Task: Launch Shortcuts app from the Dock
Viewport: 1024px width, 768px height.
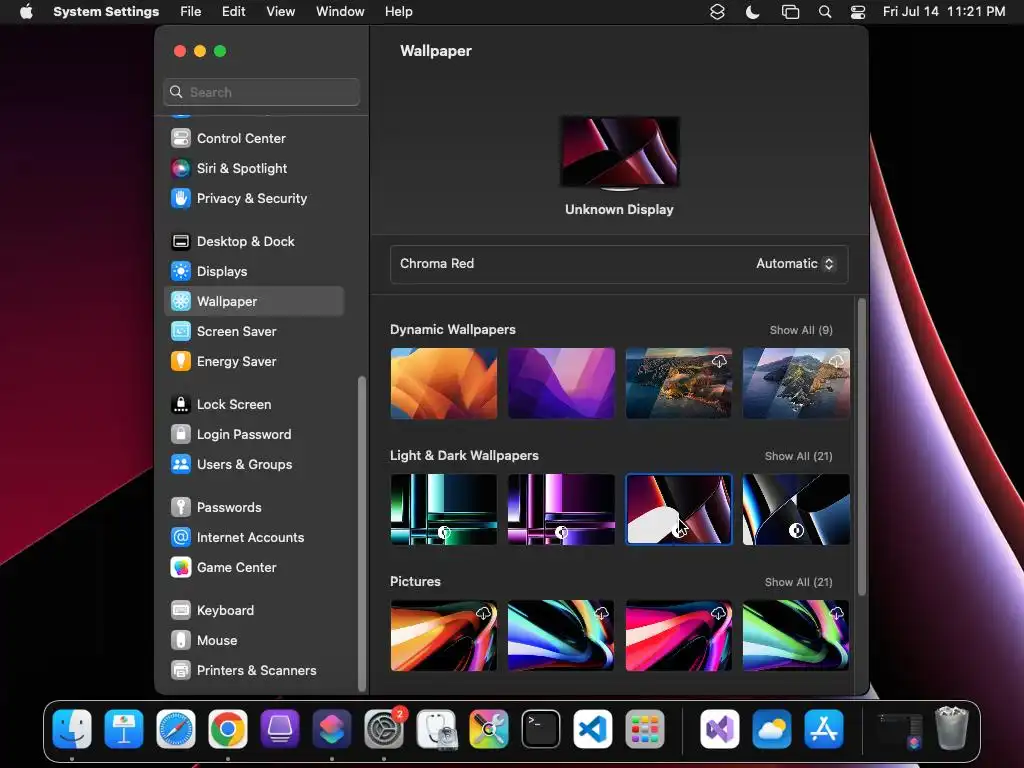Action: pos(332,729)
